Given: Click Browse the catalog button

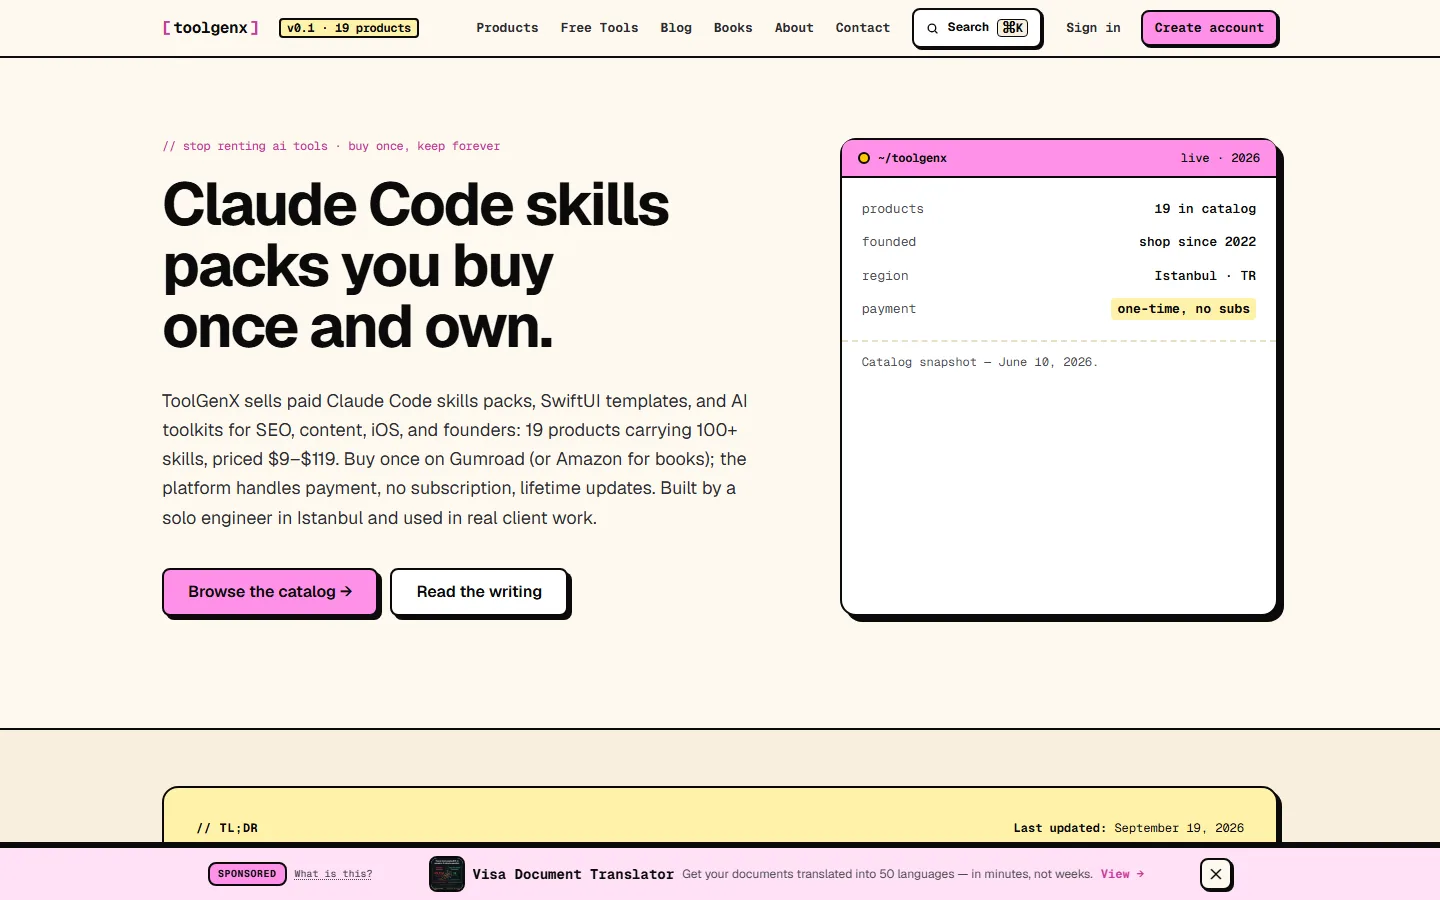Looking at the screenshot, I should point(270,592).
